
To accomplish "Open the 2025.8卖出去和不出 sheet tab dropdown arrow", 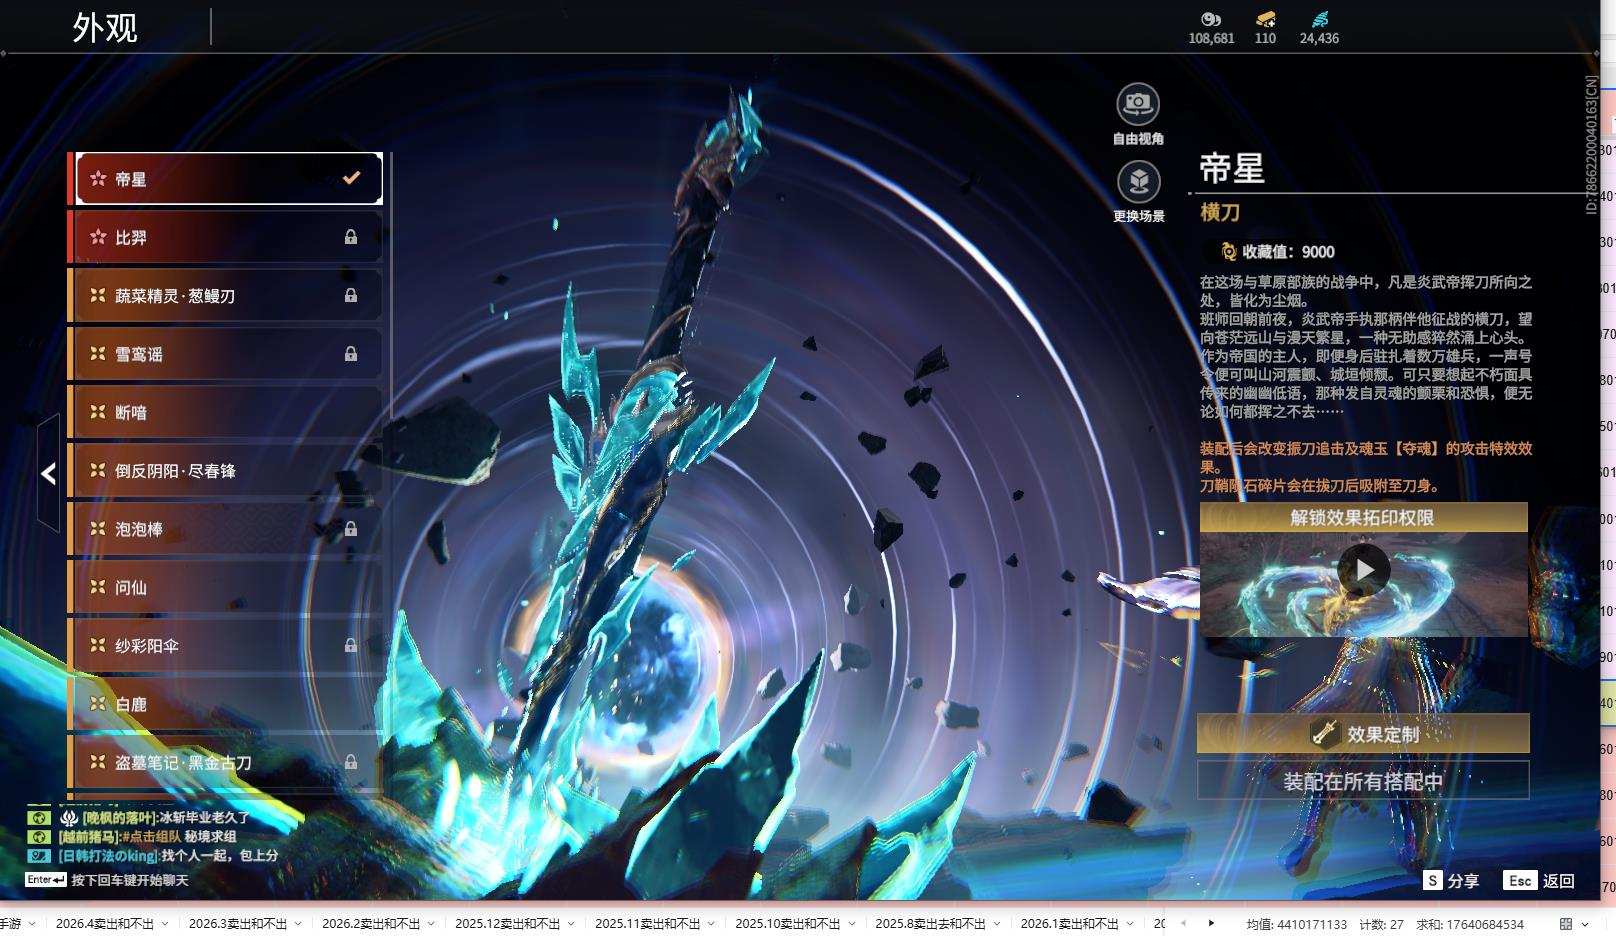I will click(x=996, y=924).
